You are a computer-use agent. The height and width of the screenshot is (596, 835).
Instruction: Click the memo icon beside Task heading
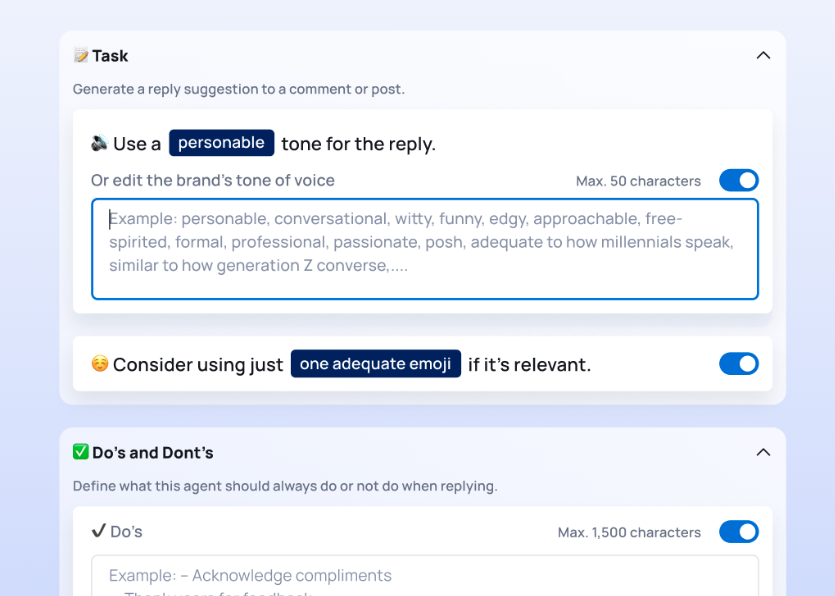click(x=81, y=56)
